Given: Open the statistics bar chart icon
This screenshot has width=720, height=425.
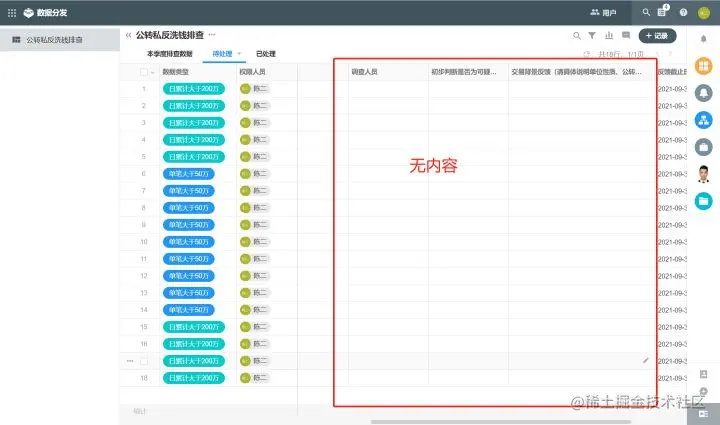Looking at the screenshot, I should 609,35.
